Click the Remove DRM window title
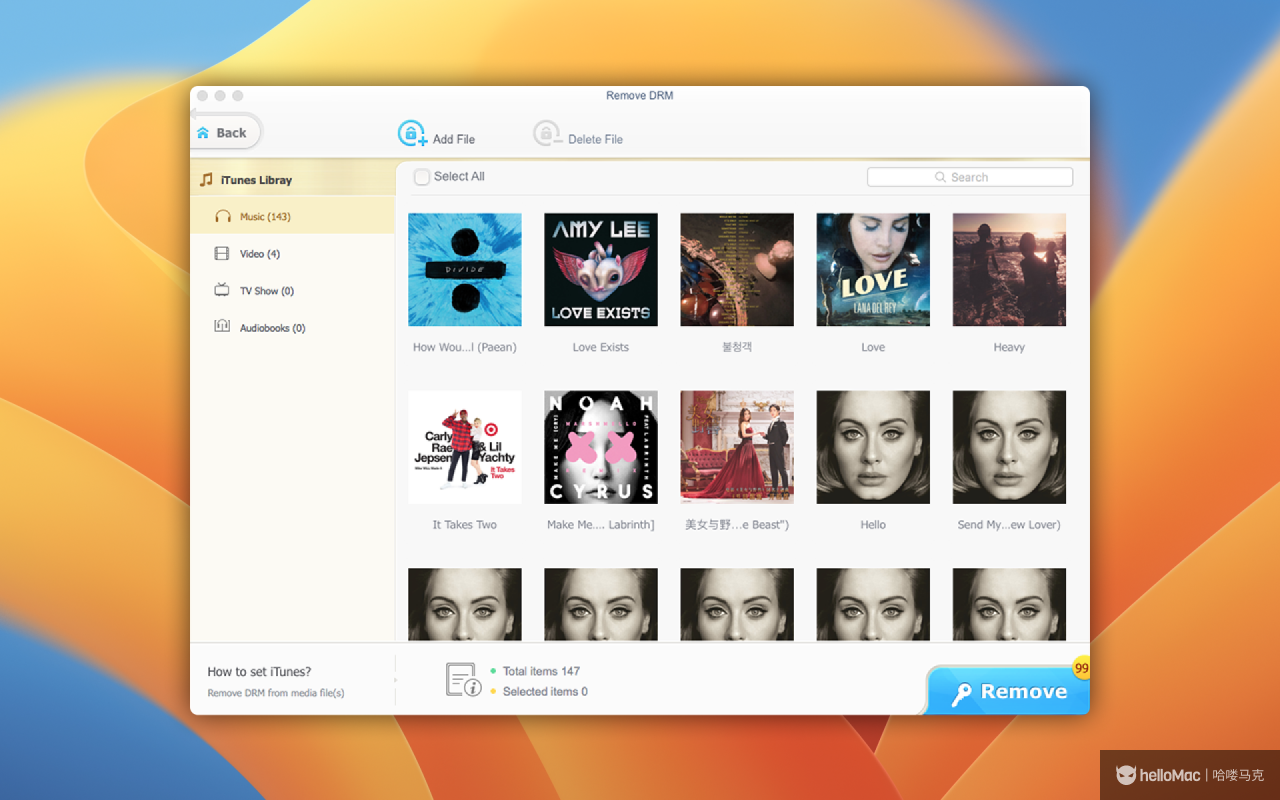The height and width of the screenshot is (800, 1280). pos(640,96)
